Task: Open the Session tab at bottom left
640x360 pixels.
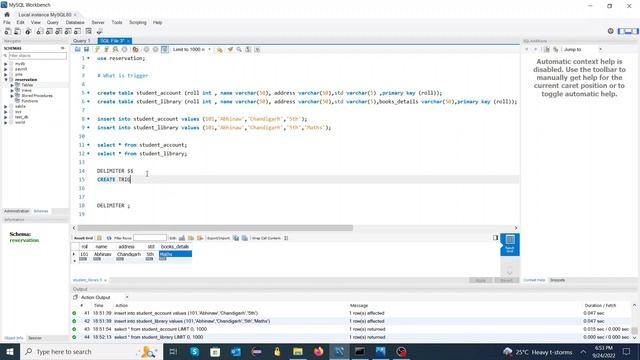Action: 35,338
